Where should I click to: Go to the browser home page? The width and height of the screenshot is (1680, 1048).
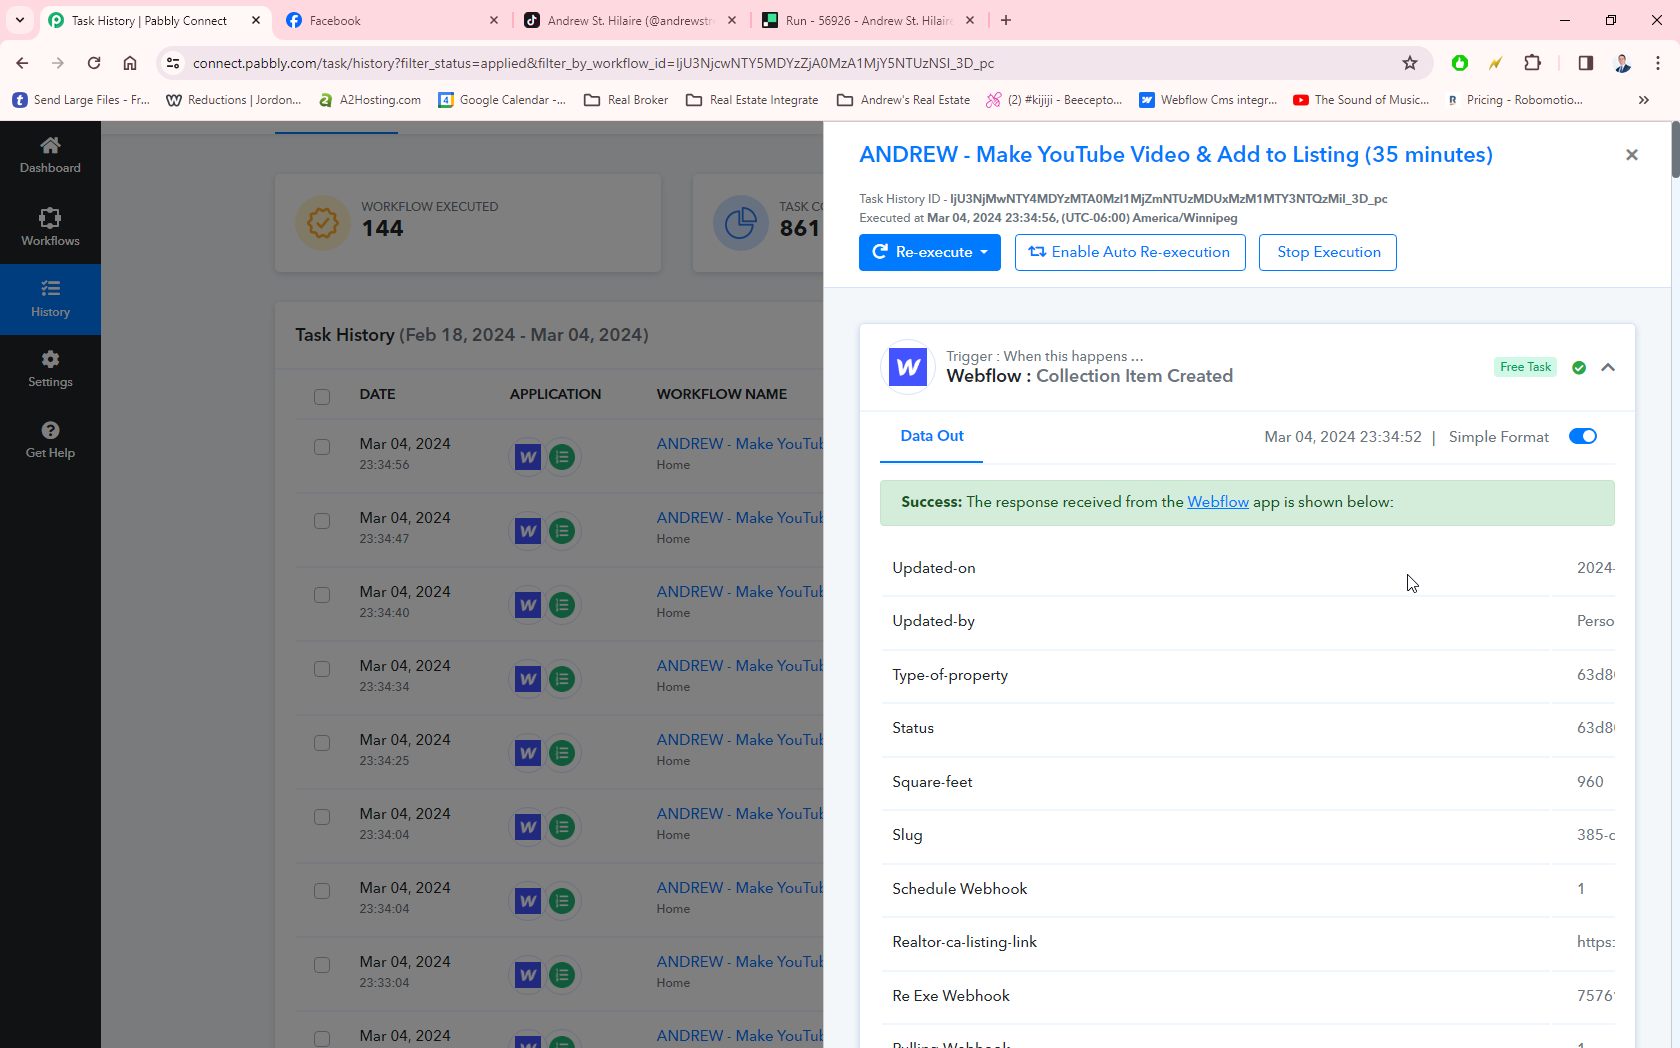tap(130, 63)
